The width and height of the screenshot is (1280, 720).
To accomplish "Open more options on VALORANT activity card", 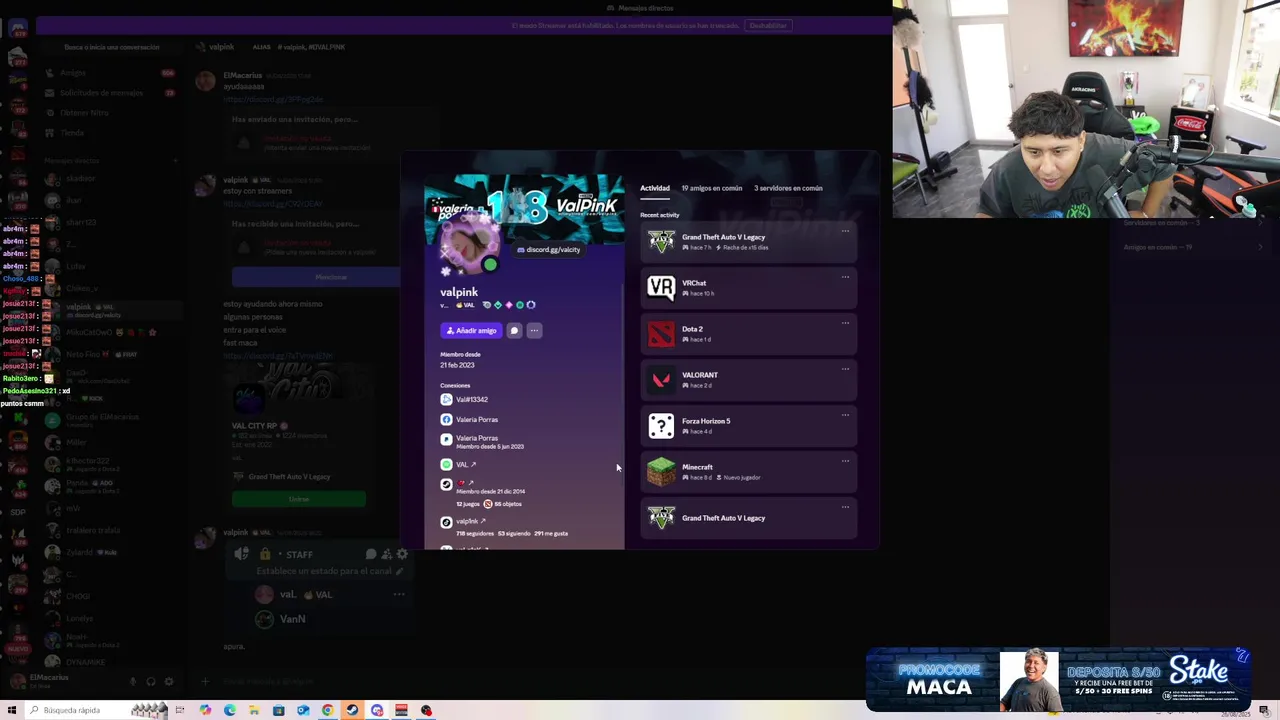I will (845, 369).
